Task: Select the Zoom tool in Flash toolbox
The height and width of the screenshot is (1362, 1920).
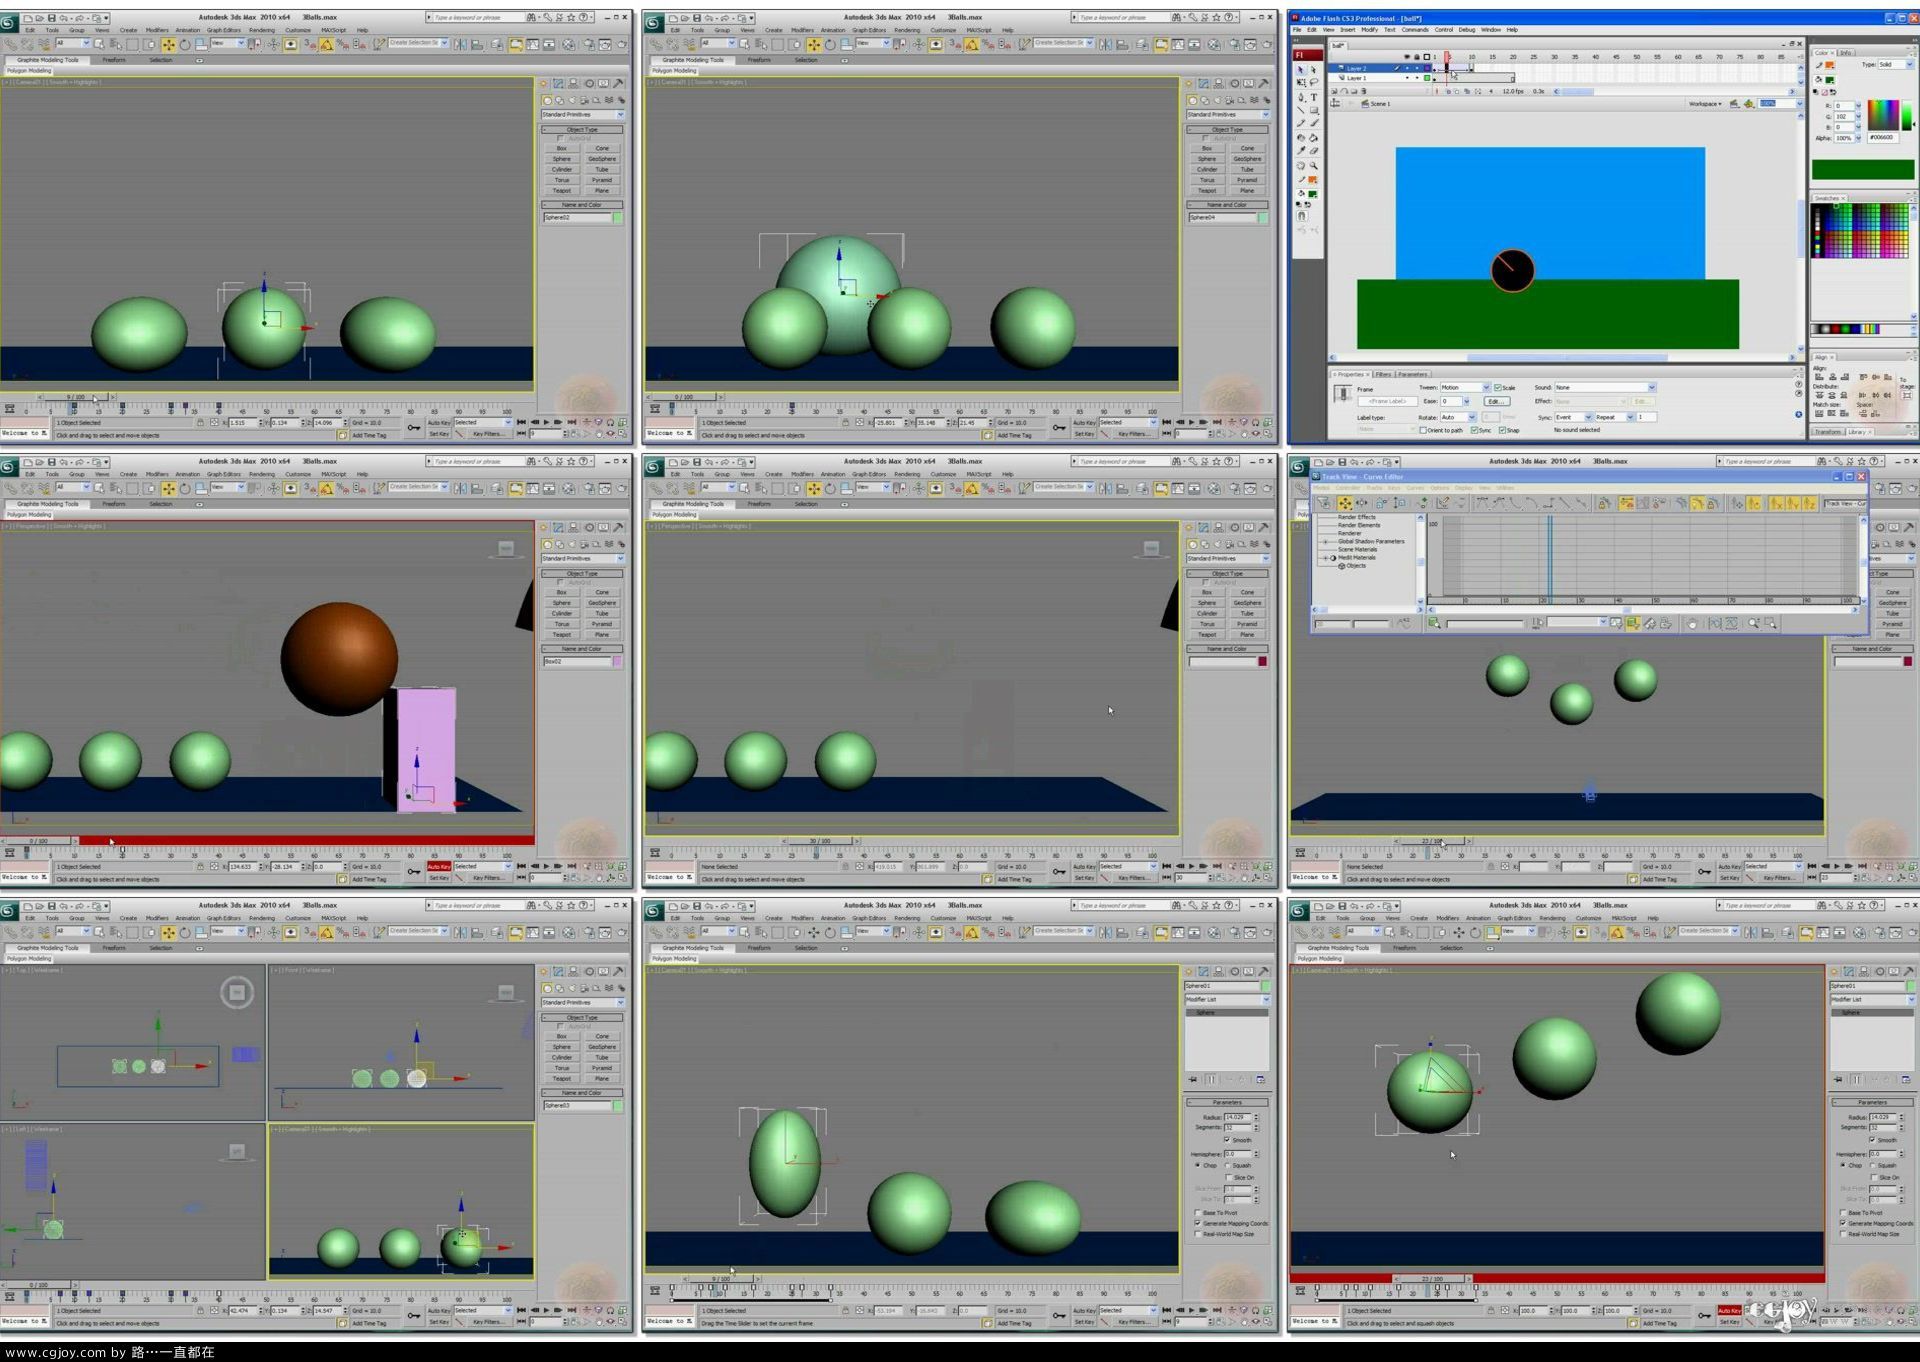Action: pyautogui.click(x=1313, y=165)
